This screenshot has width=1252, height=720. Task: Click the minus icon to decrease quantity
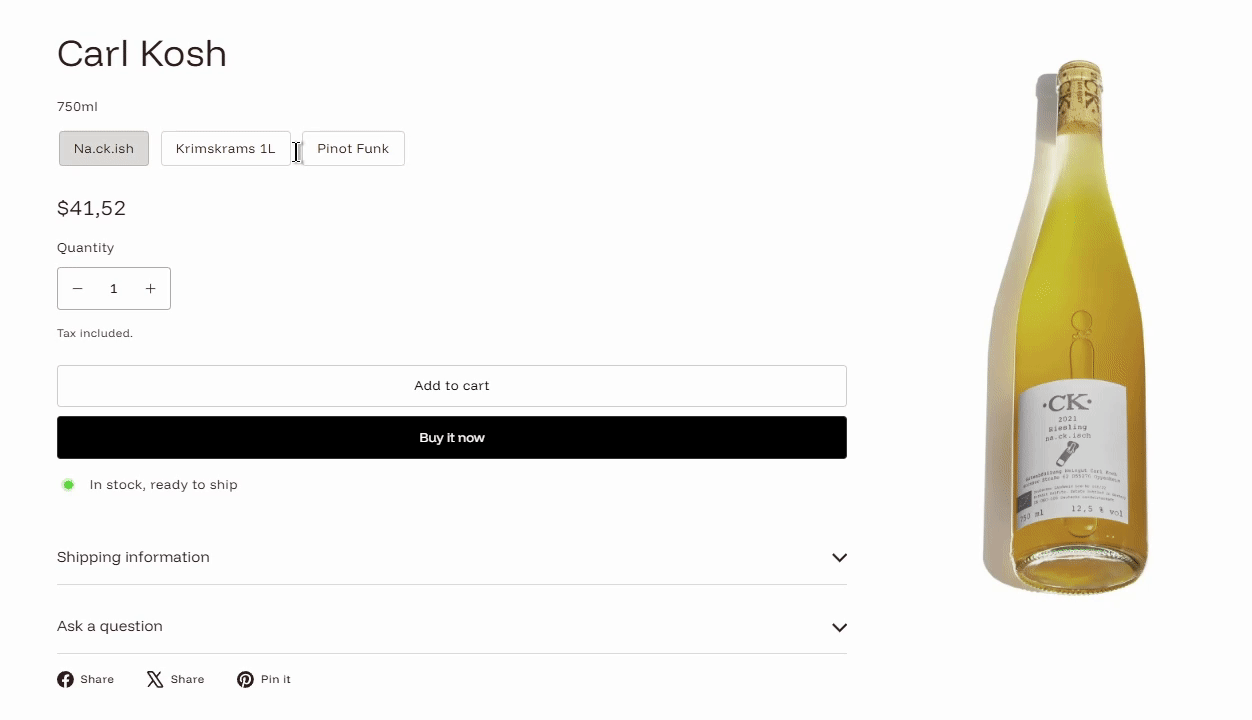click(x=77, y=289)
